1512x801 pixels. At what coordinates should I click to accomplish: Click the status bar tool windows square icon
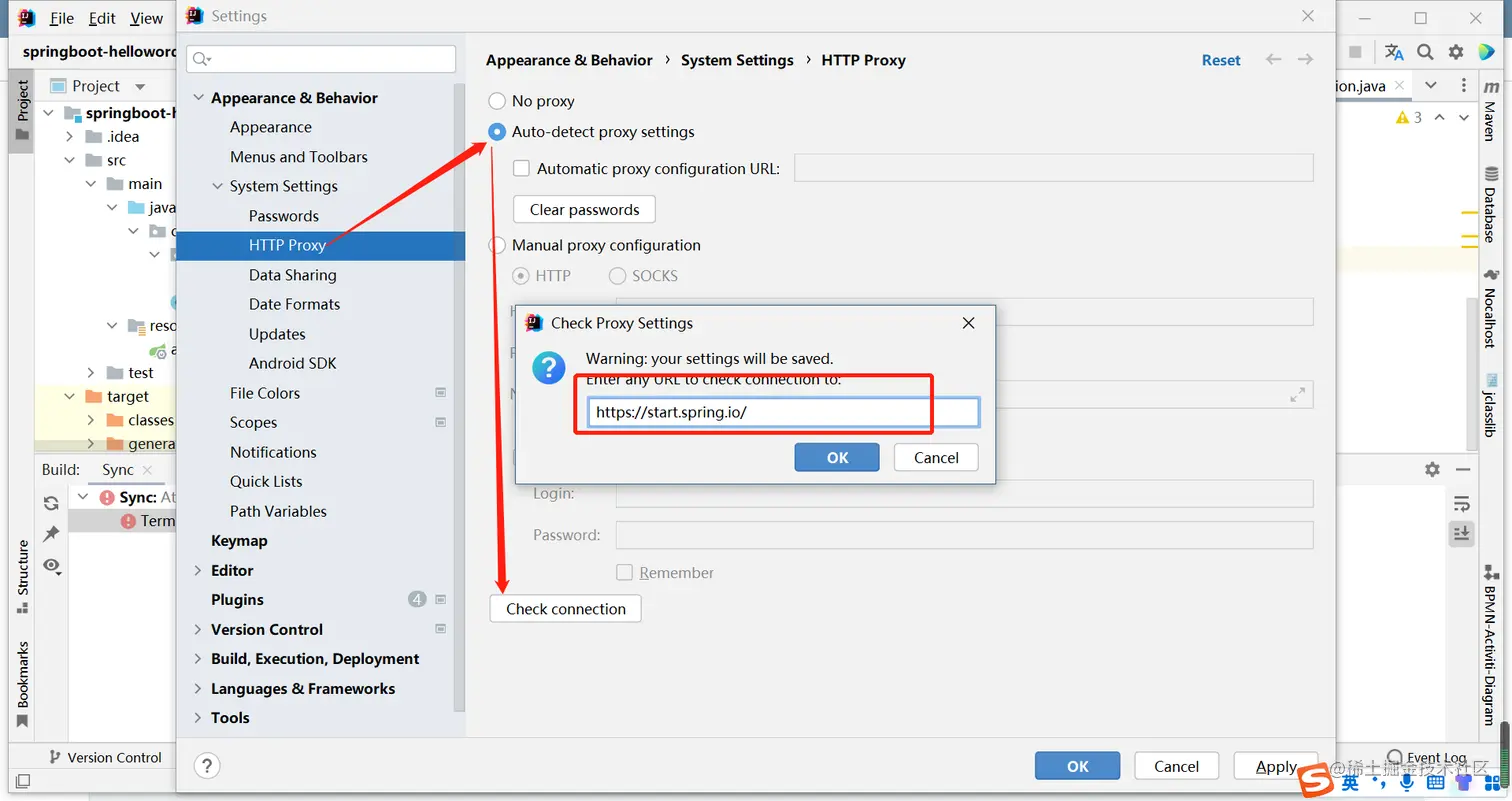click(x=22, y=780)
